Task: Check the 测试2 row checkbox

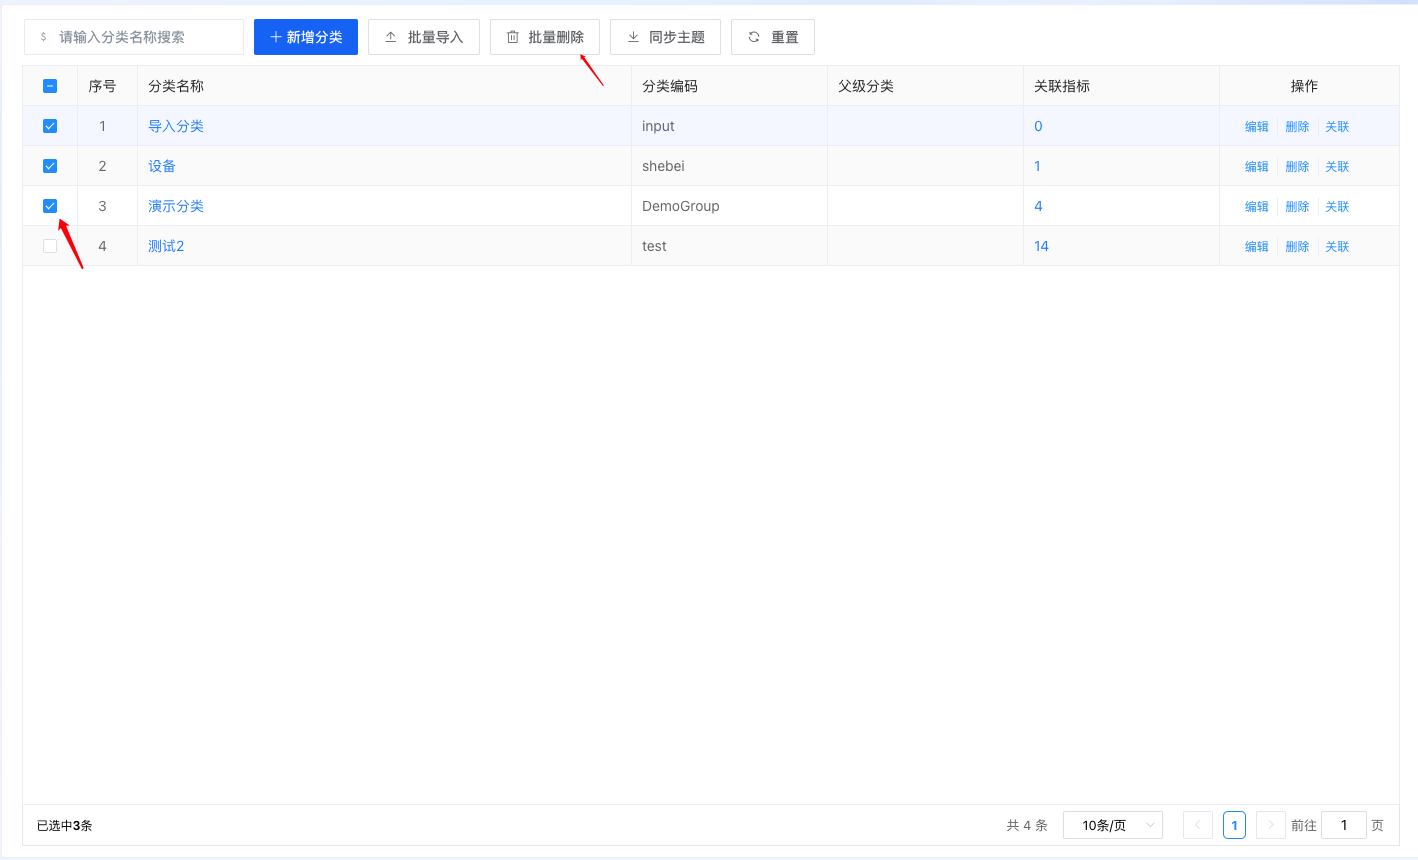Action: pyautogui.click(x=50, y=246)
